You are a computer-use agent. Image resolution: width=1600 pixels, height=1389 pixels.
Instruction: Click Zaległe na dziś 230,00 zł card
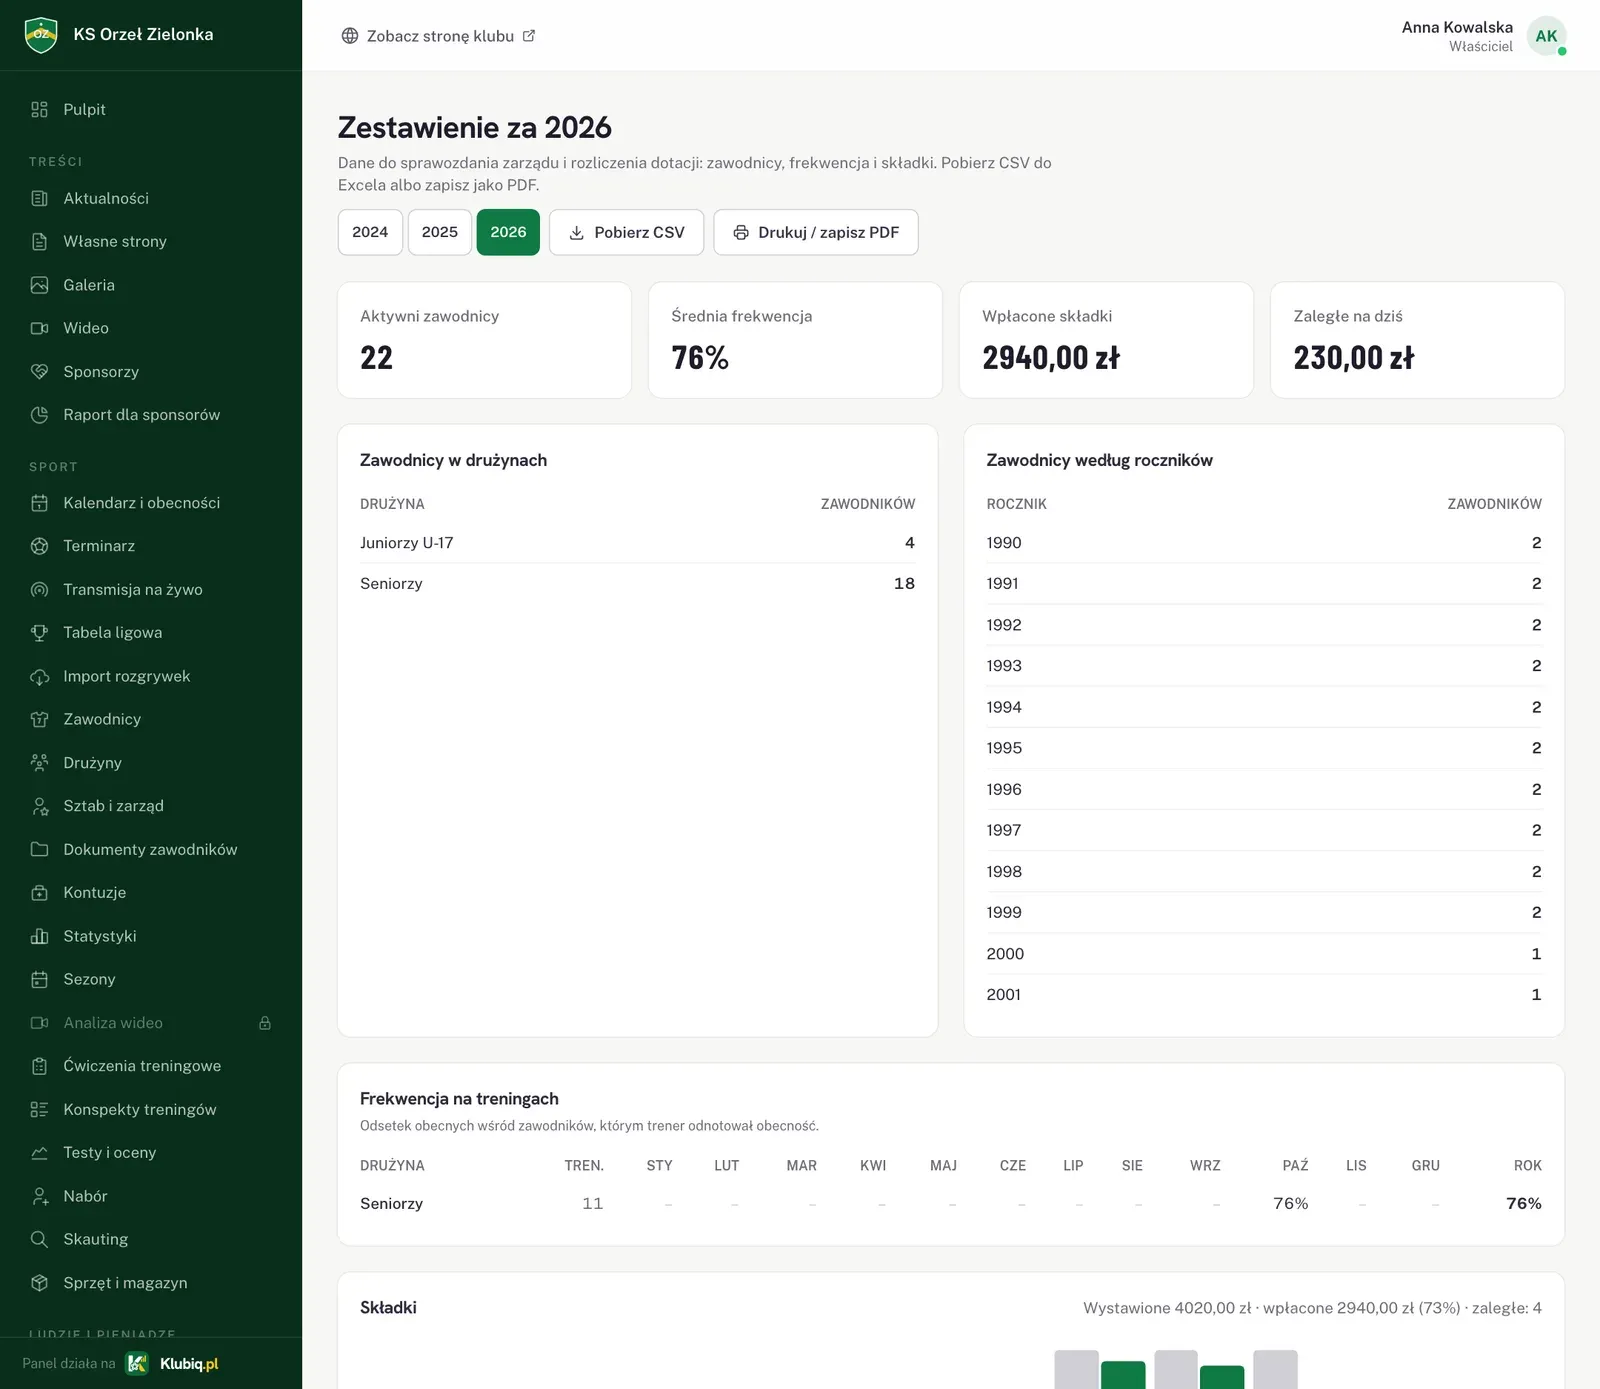1417,340
